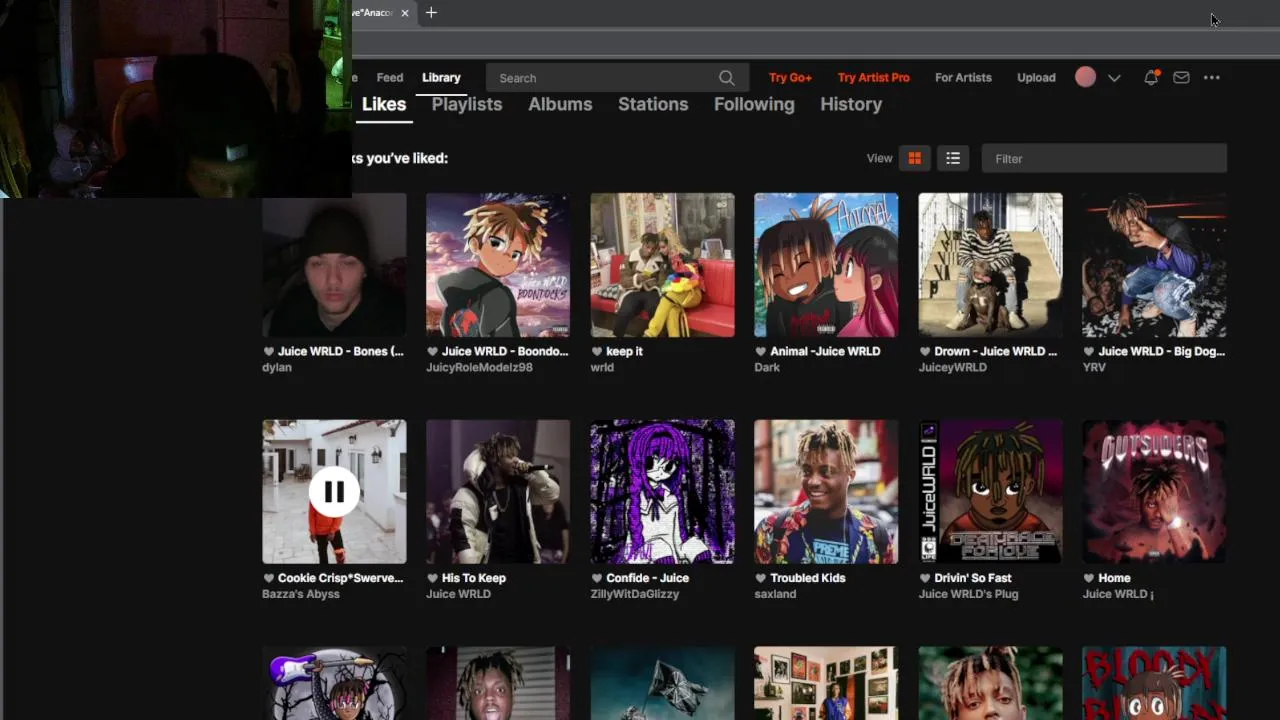Open the Library page
This screenshot has width=1280, height=720.
point(441,77)
